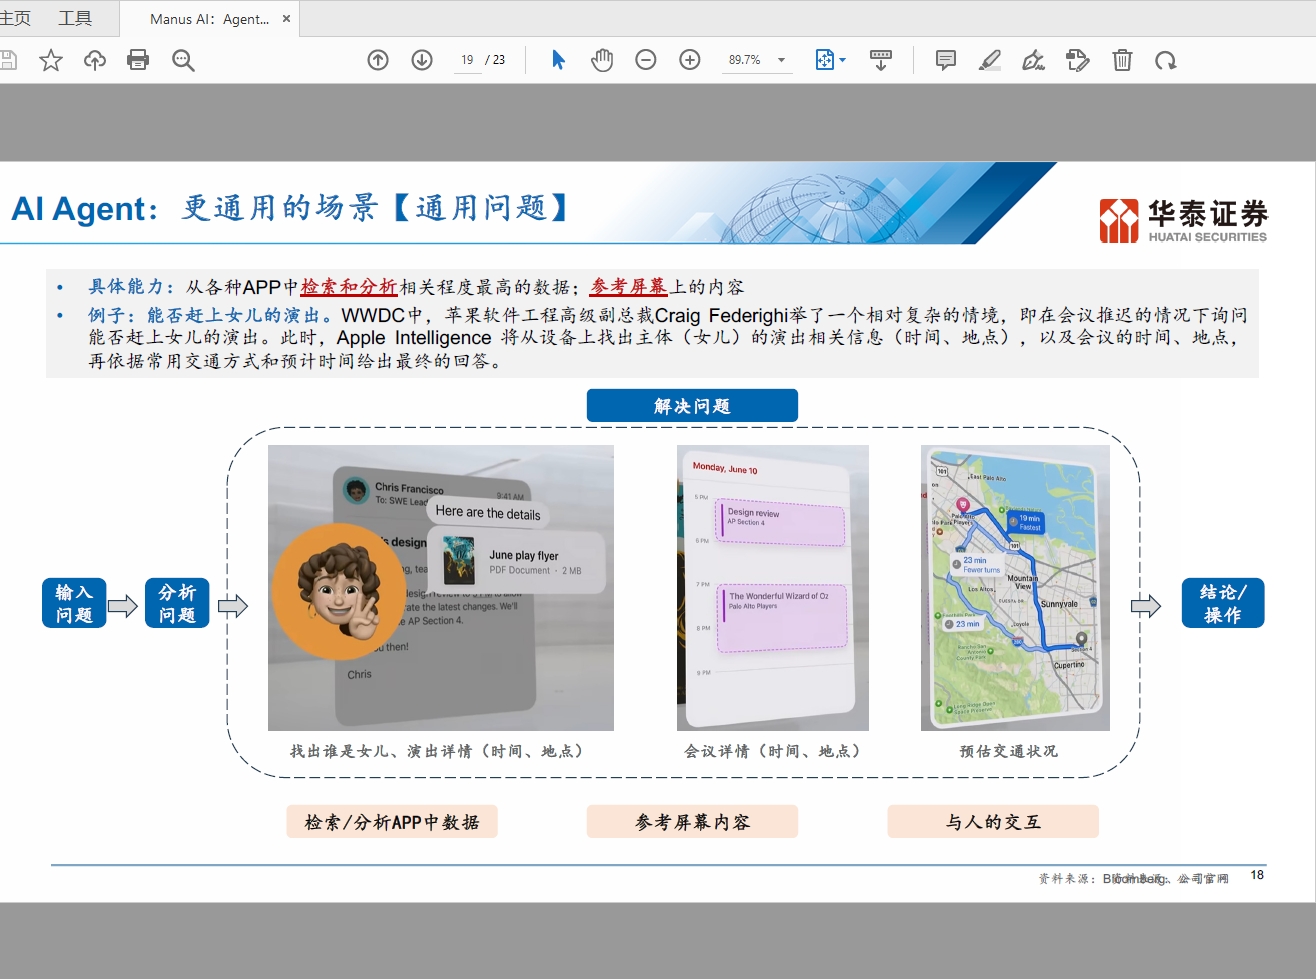Zoom out with minus button

pyautogui.click(x=646, y=60)
